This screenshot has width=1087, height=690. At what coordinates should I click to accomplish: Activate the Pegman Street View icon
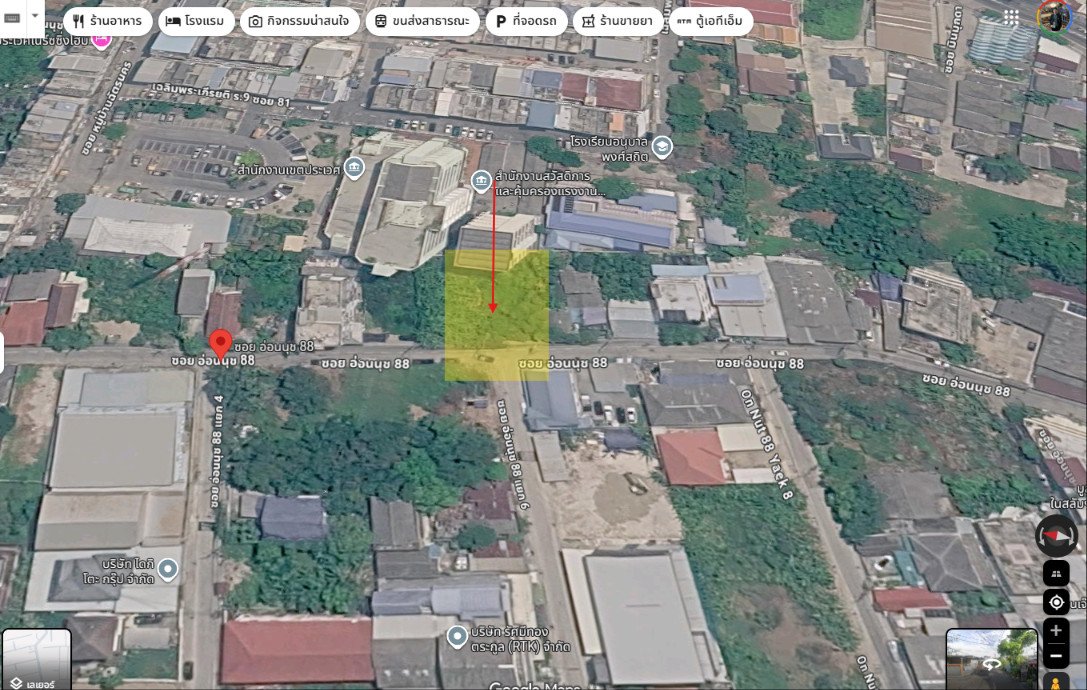1056,682
